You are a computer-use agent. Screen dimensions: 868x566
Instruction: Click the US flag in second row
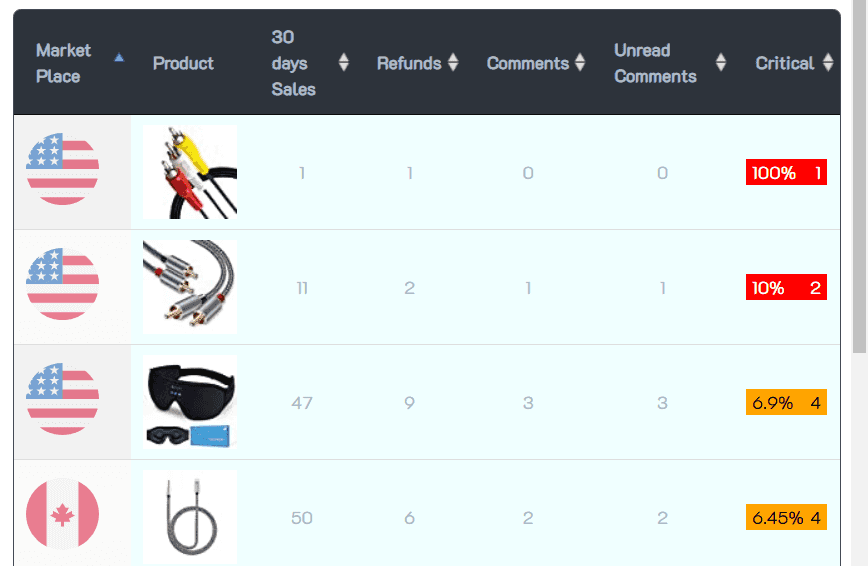(62, 287)
